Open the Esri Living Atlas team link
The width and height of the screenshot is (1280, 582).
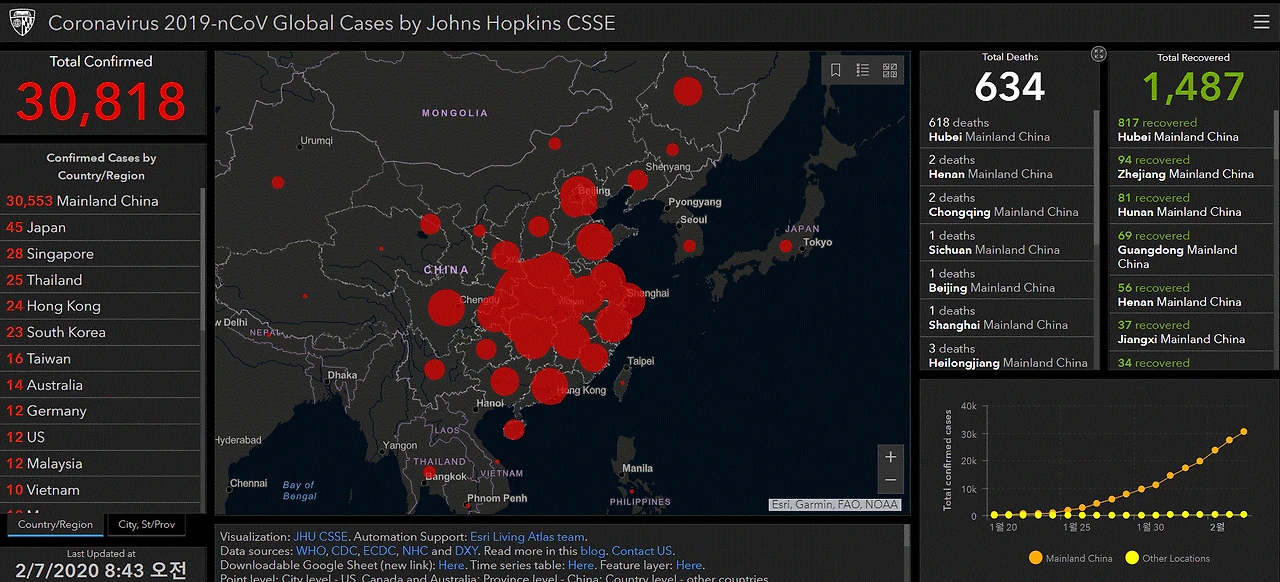(x=528, y=537)
